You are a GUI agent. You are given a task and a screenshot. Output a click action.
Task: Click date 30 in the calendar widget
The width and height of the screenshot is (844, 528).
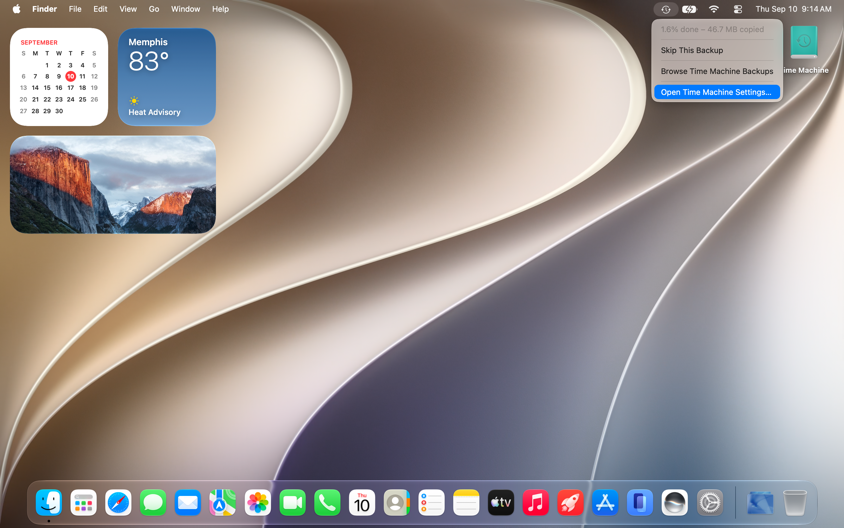click(59, 111)
